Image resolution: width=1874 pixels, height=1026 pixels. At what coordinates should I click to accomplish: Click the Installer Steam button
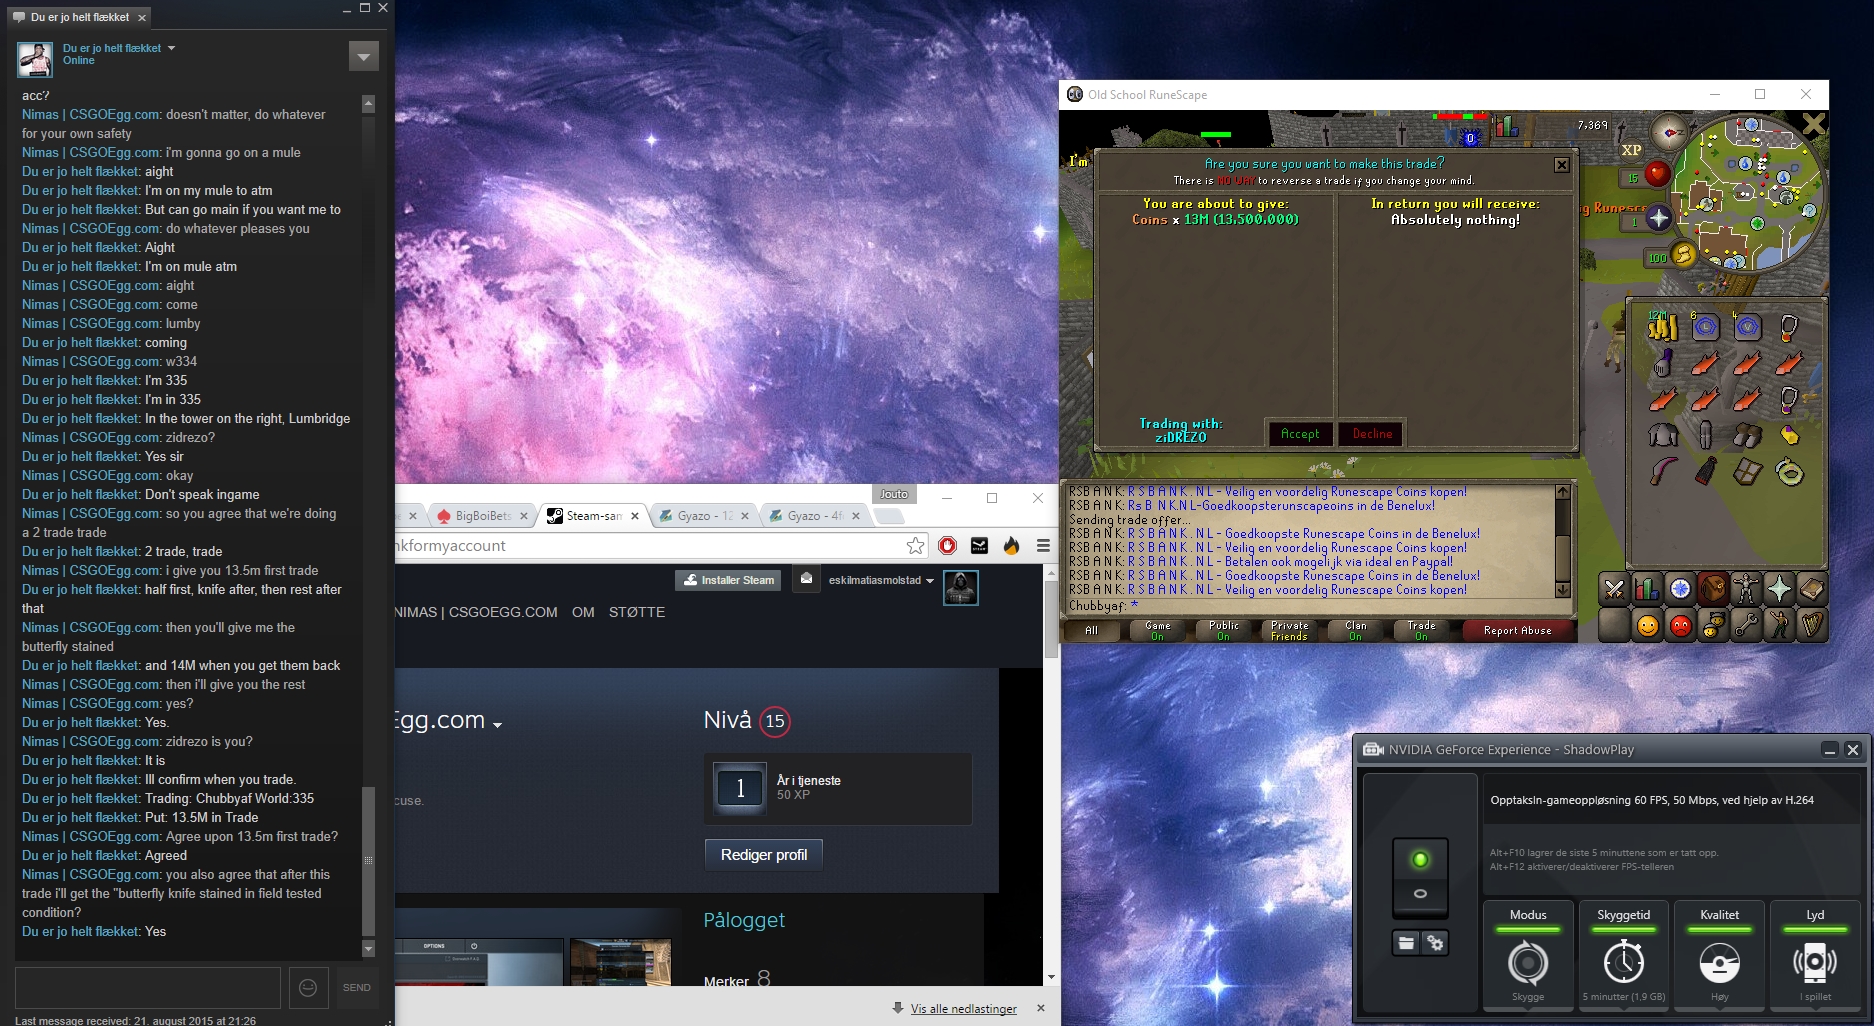(x=728, y=580)
